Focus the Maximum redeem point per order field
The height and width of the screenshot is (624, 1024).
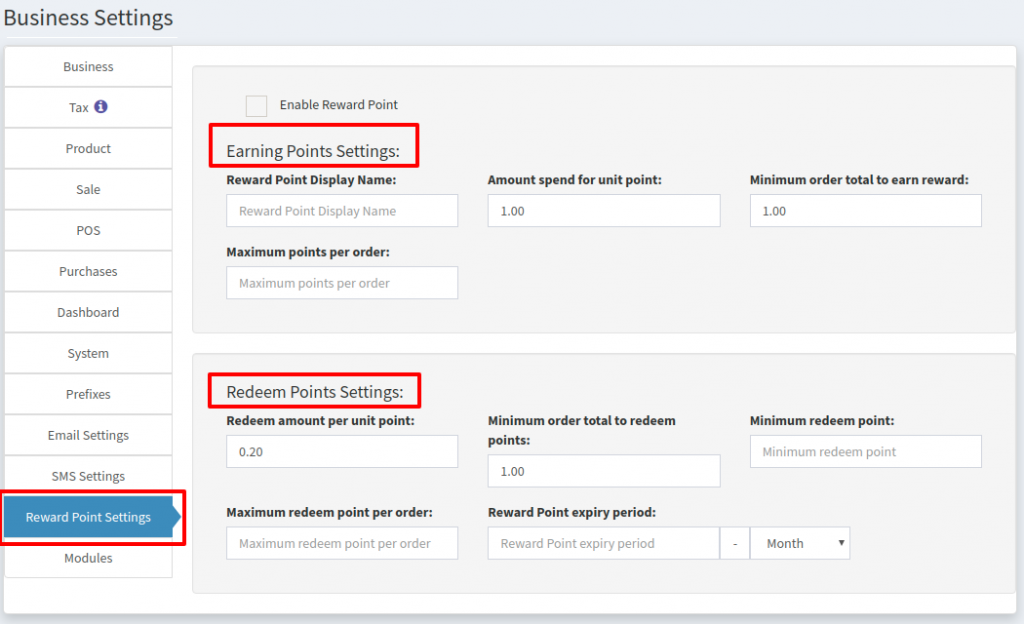(x=342, y=543)
